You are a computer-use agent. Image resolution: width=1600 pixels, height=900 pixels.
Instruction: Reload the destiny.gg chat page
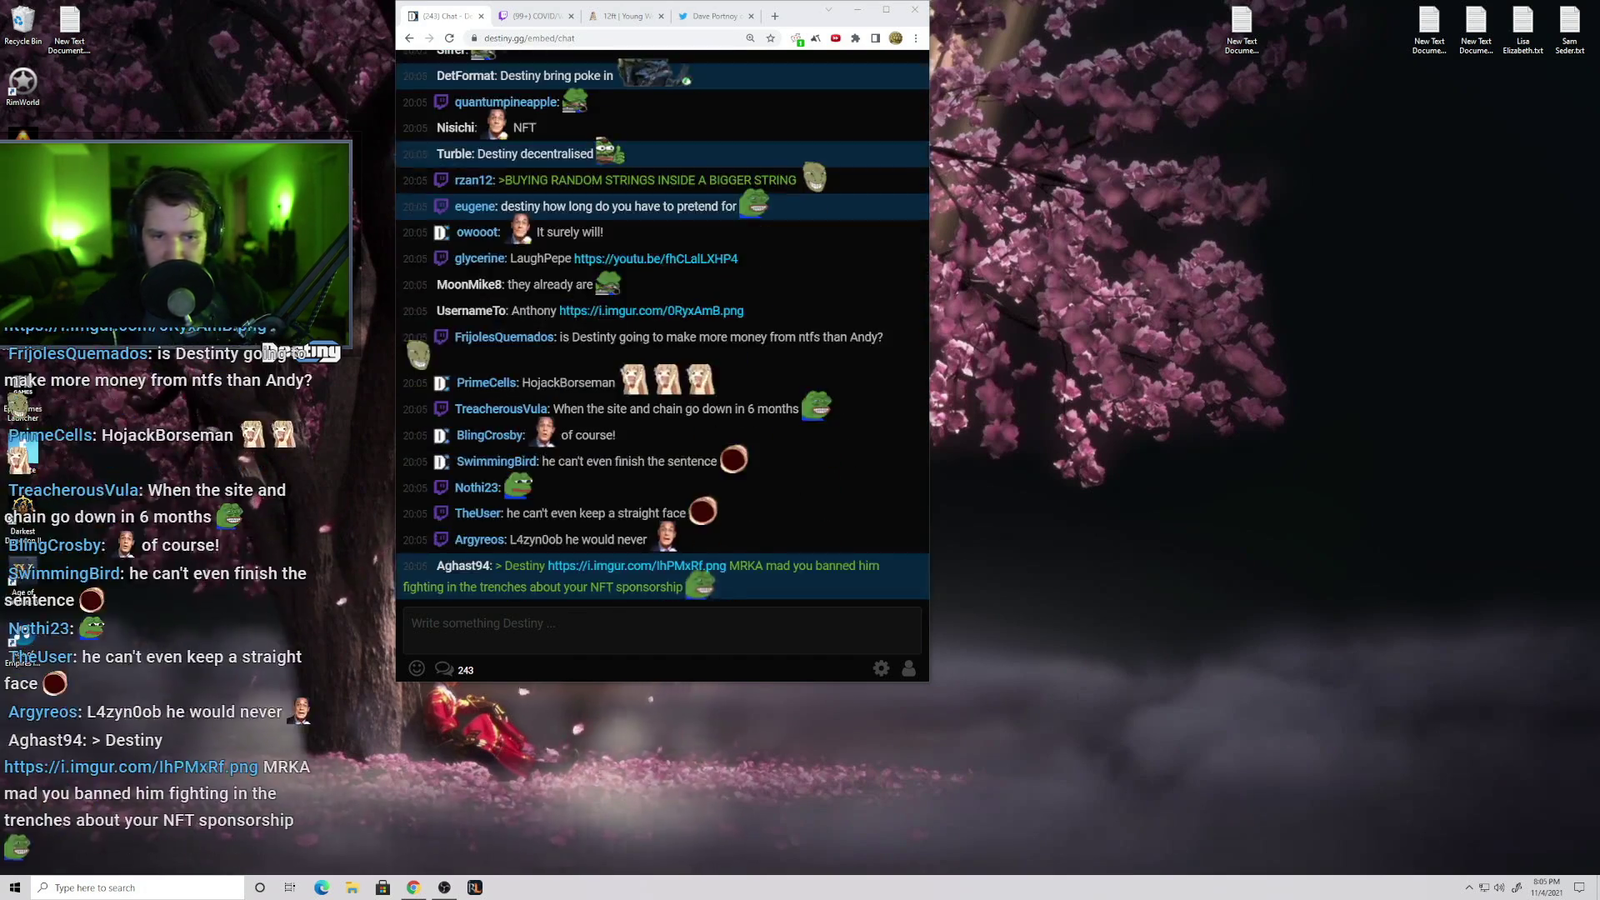tap(449, 38)
